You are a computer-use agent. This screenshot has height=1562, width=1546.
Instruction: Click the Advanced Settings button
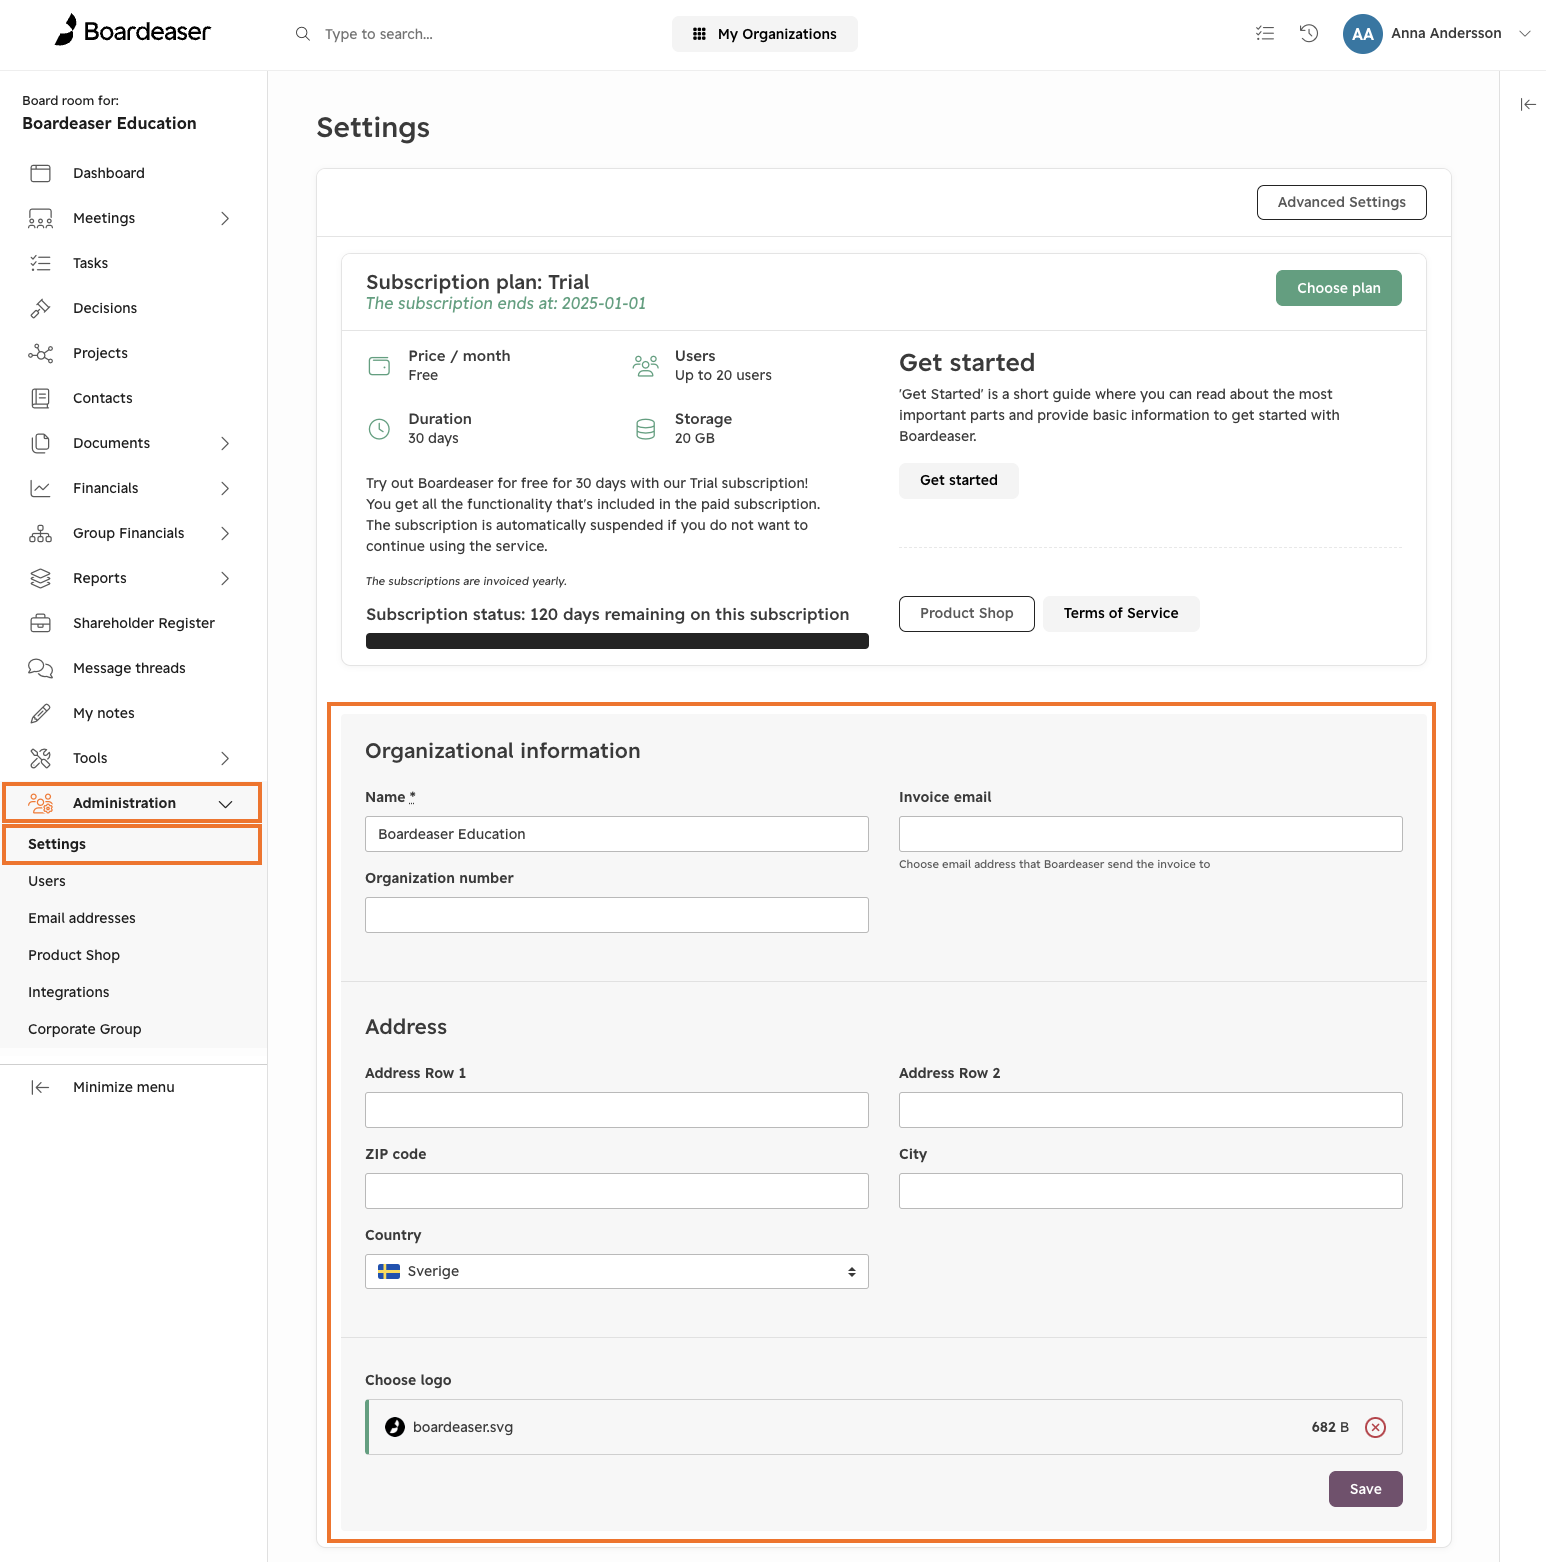click(1341, 202)
